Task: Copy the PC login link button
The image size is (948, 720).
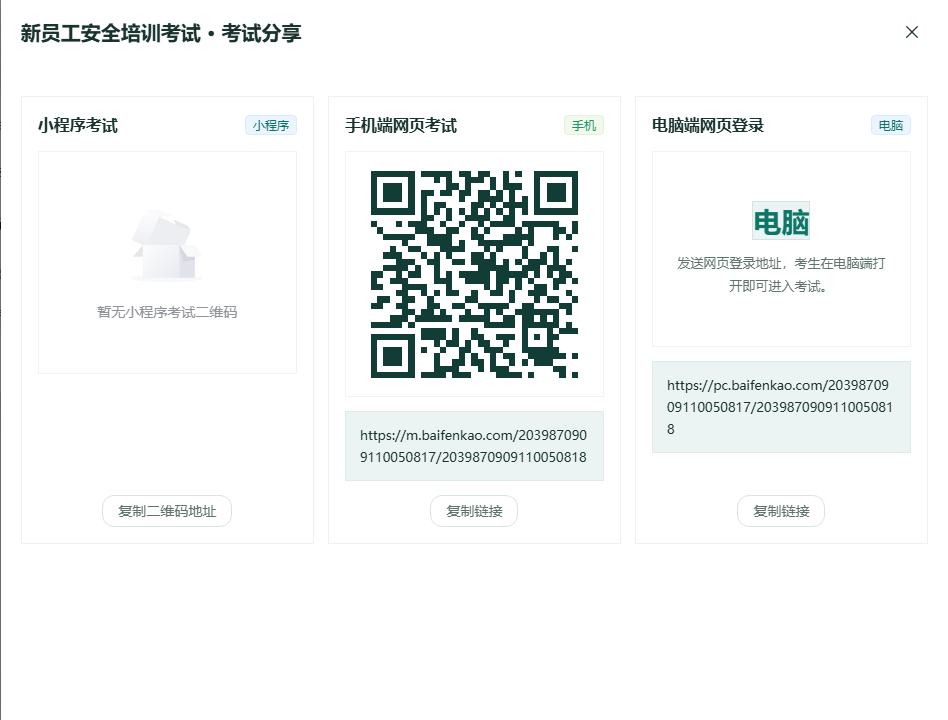Action: tap(781, 511)
